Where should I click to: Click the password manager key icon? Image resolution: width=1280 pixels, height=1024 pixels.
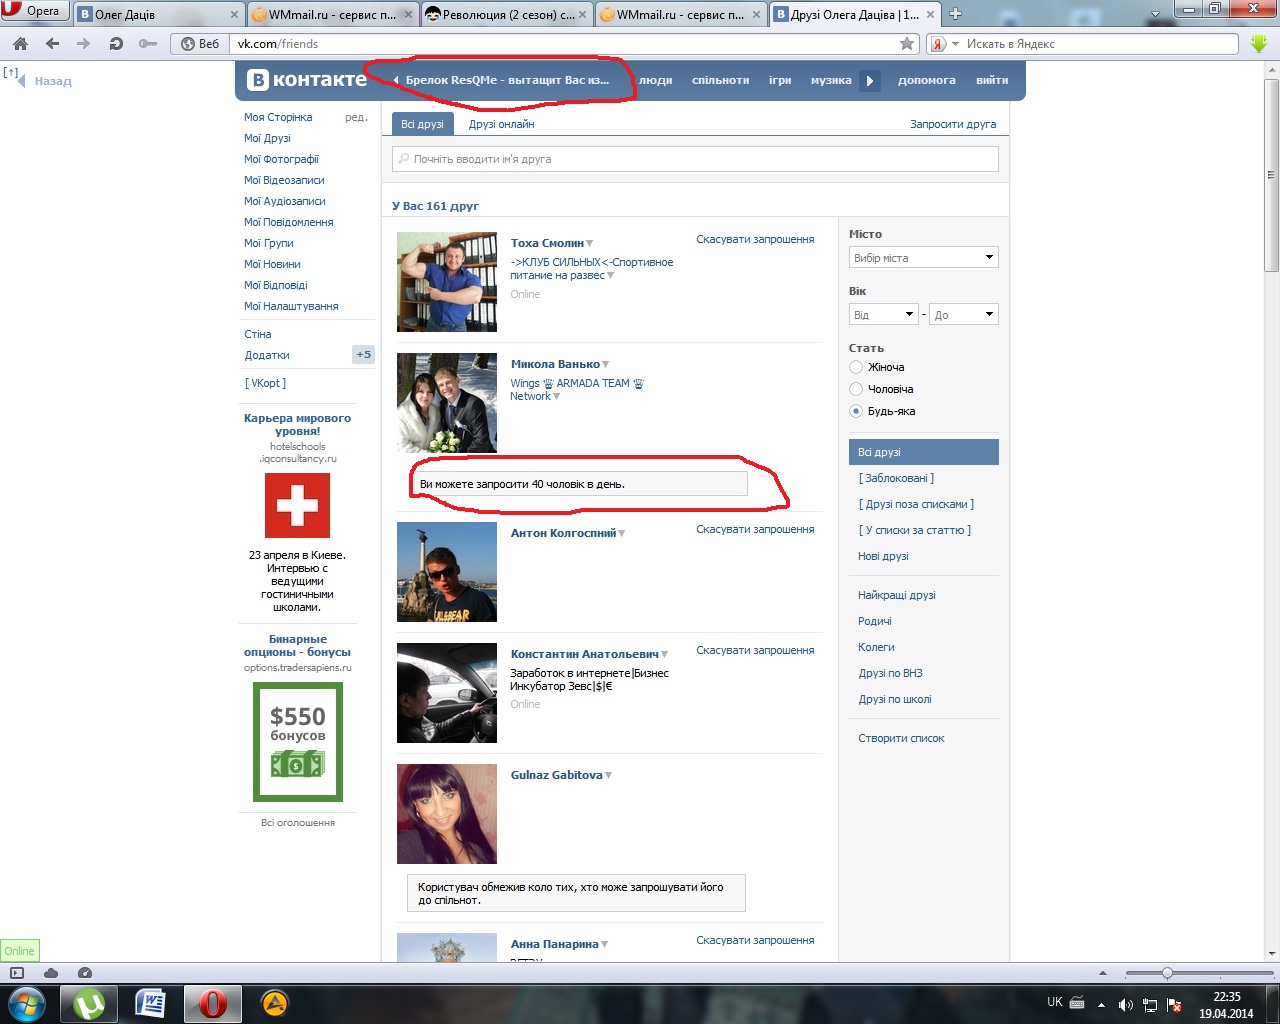click(148, 44)
